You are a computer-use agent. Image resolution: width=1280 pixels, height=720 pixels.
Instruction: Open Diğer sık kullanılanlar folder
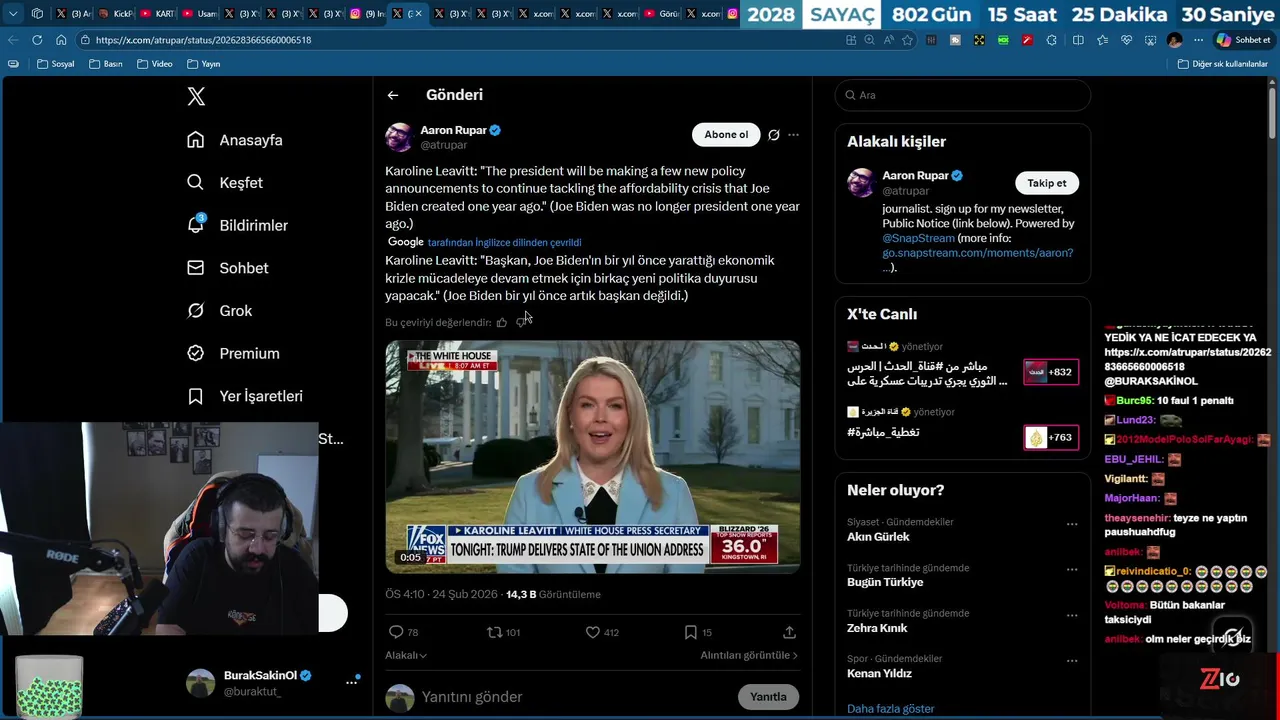(x=1222, y=64)
